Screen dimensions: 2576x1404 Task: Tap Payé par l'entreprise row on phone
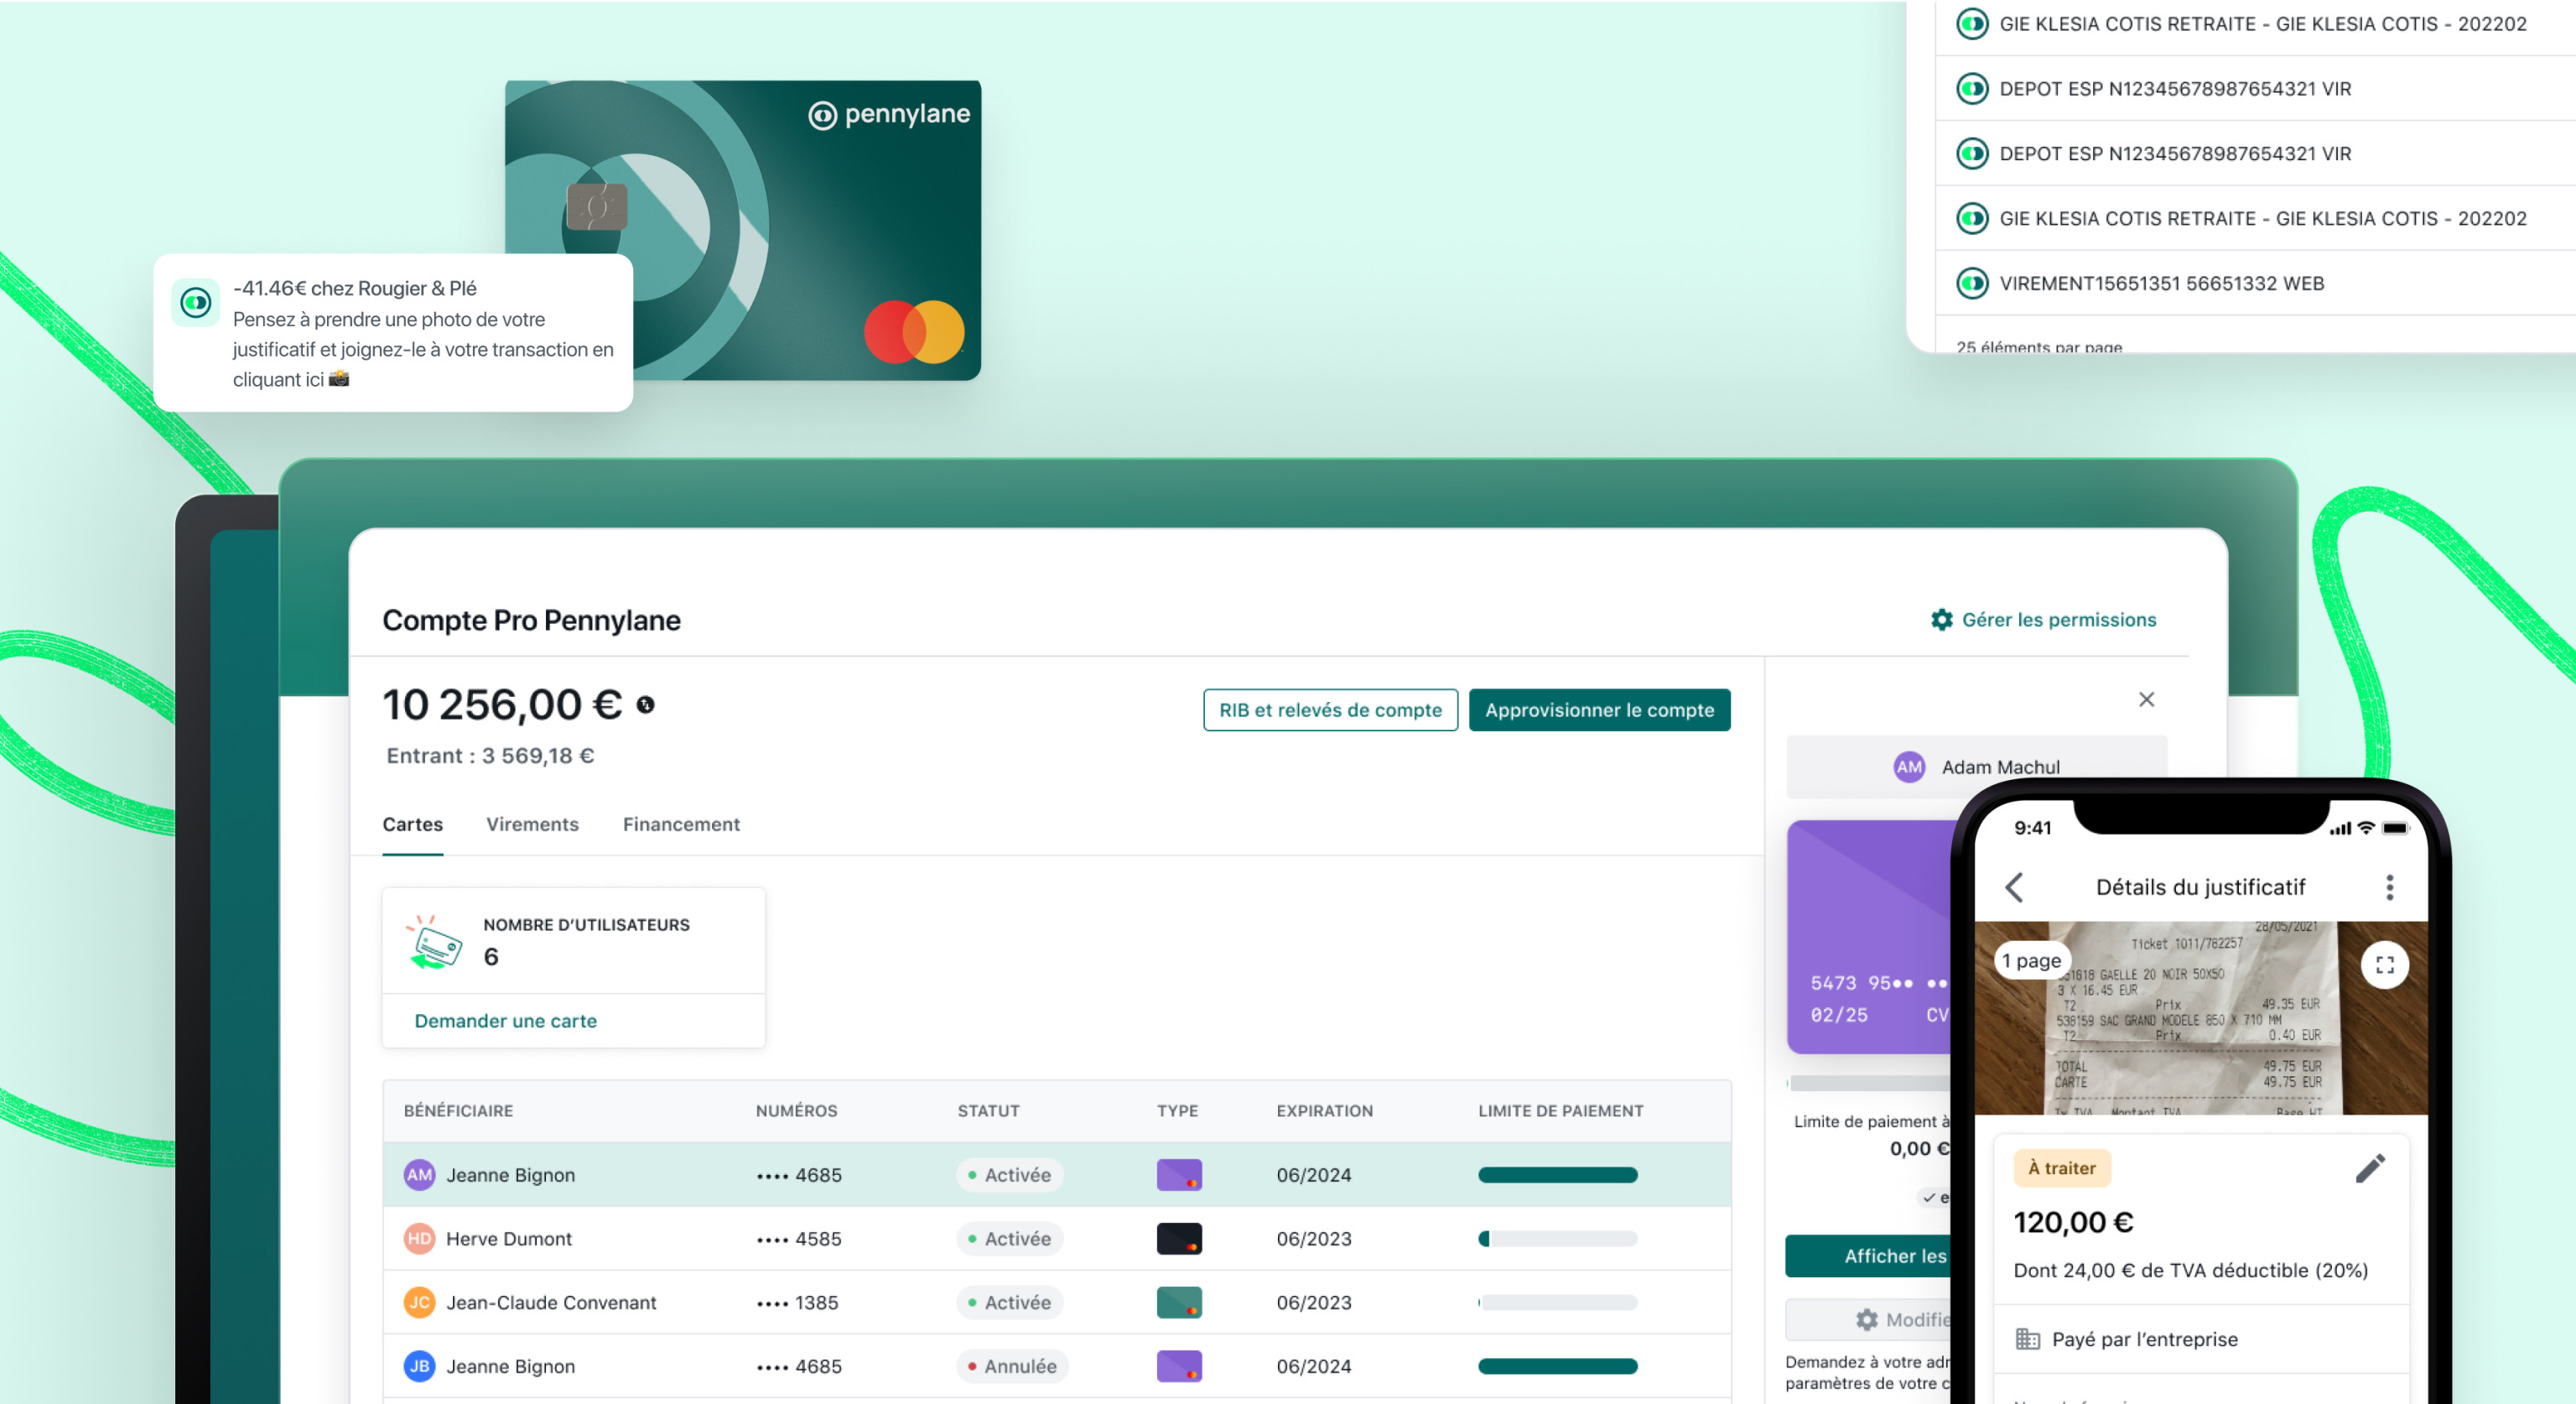tap(2200, 1339)
